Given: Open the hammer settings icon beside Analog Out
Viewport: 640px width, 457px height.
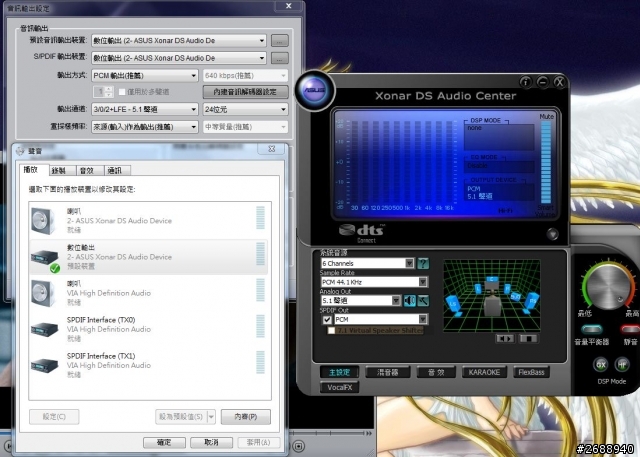Looking at the screenshot, I should 423,301.
